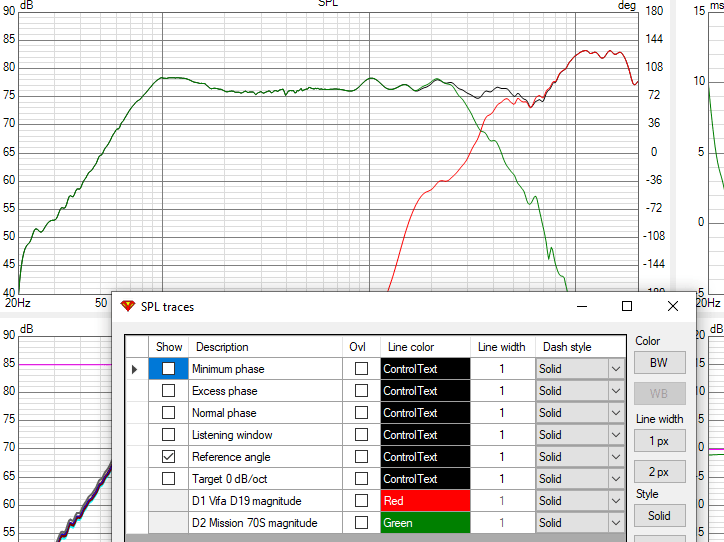
Task: Open Dash style dropdown for Reference angle
Action: tap(616, 457)
